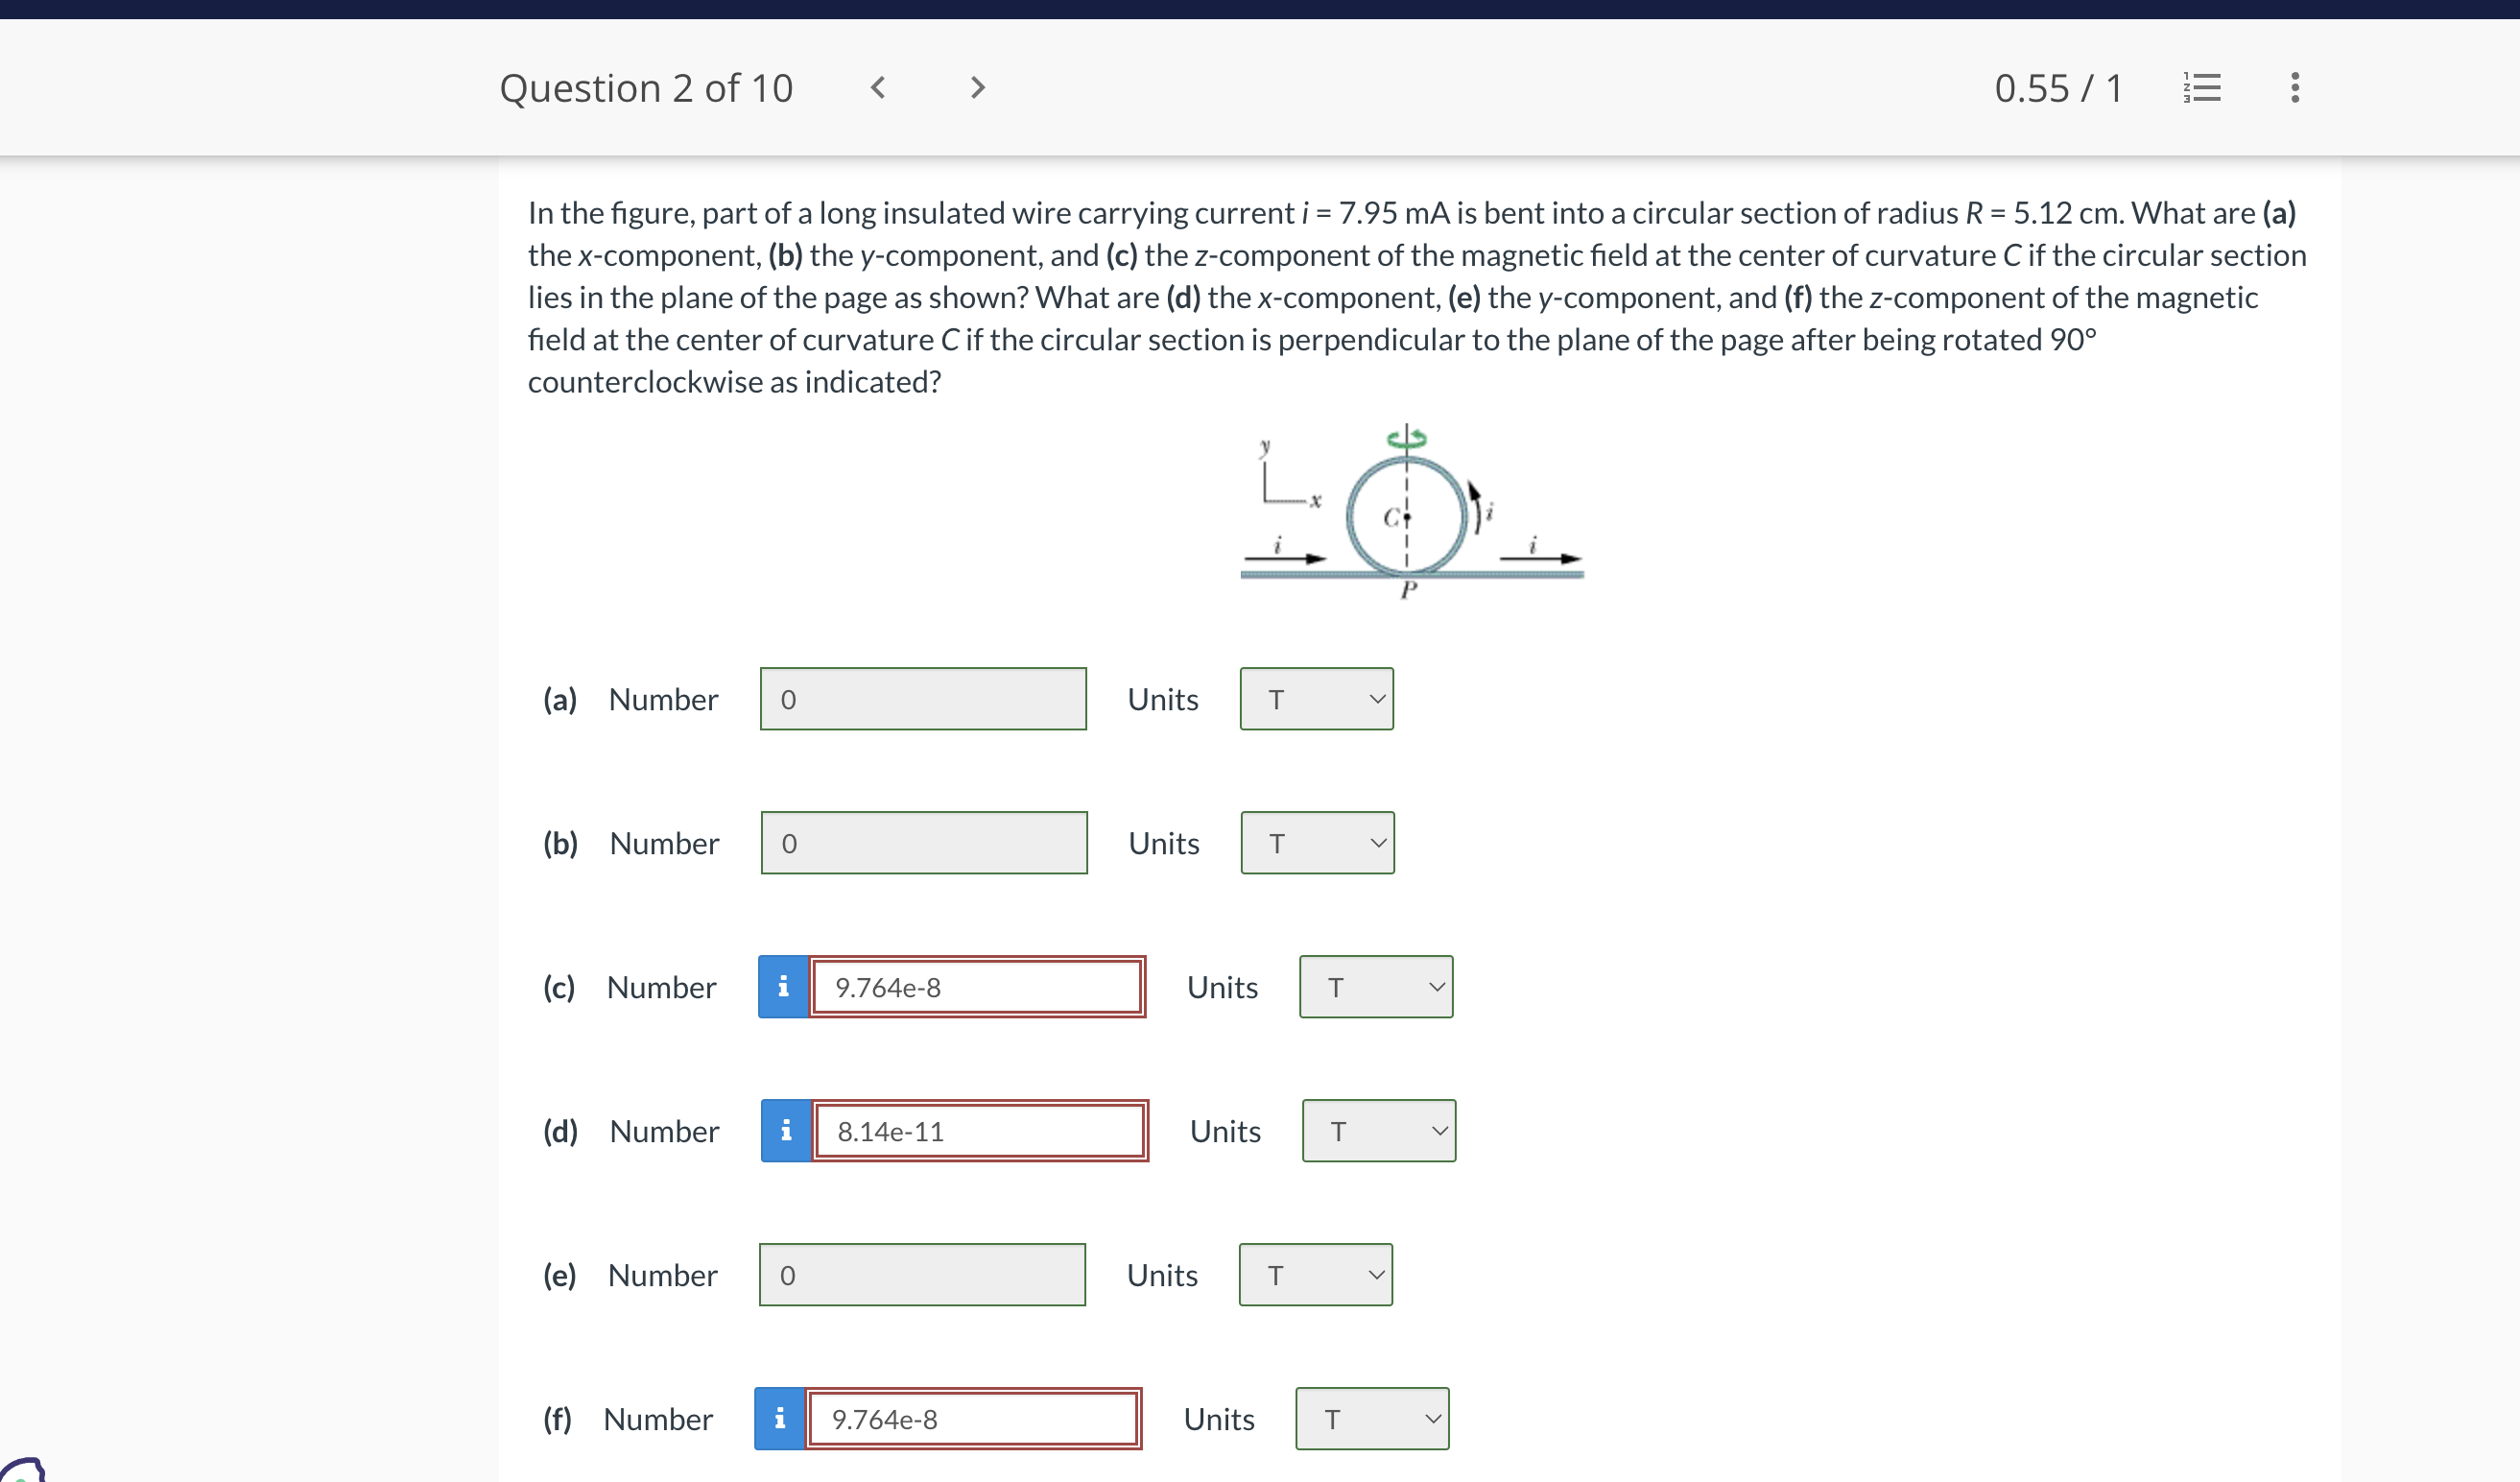Click the avatar icon at bottom-left corner

point(22,1470)
